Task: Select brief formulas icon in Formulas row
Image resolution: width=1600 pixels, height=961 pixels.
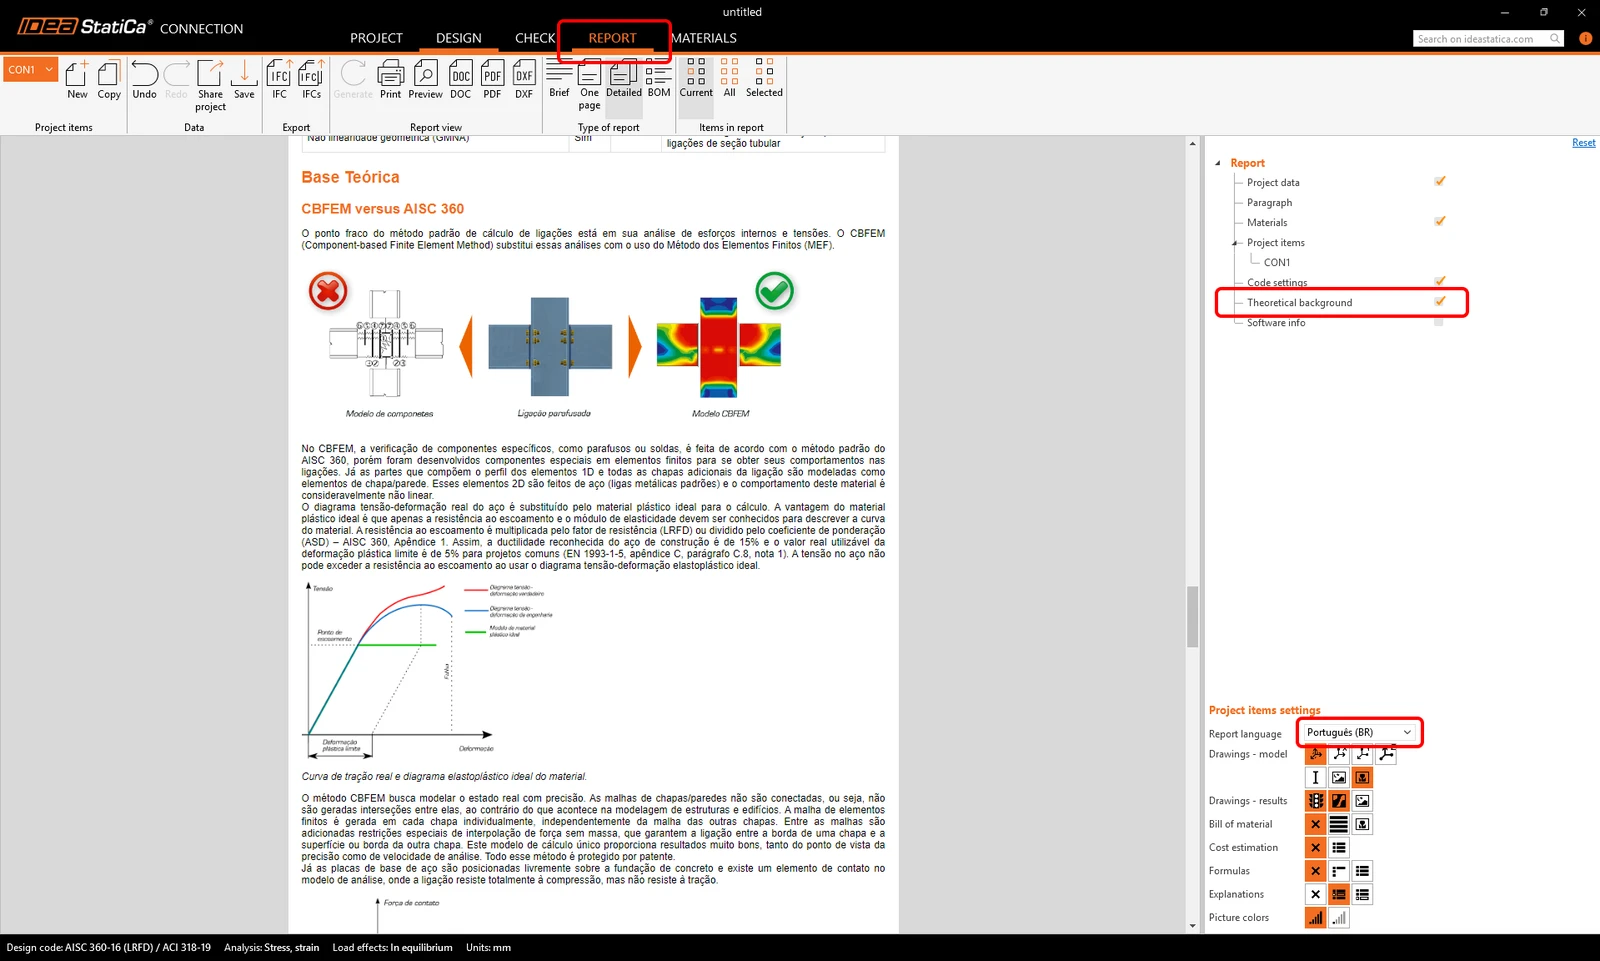Action: (1338, 871)
